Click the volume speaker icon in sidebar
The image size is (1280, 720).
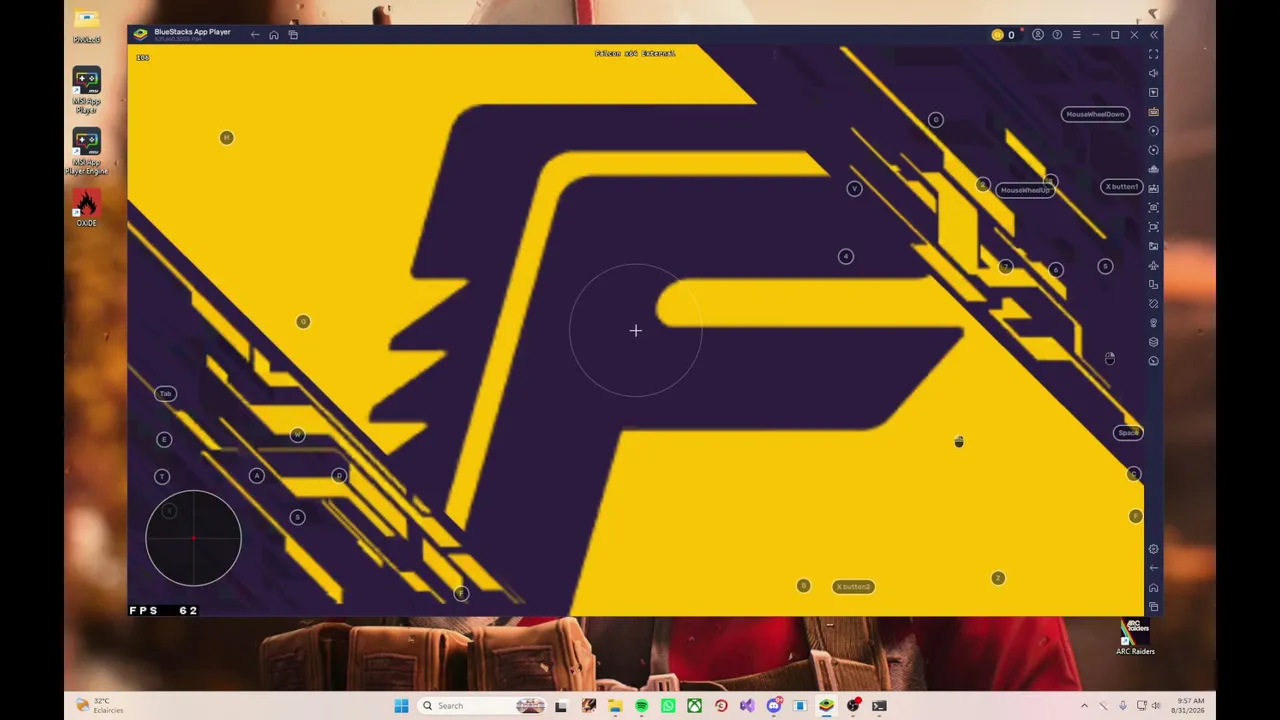click(1153, 73)
